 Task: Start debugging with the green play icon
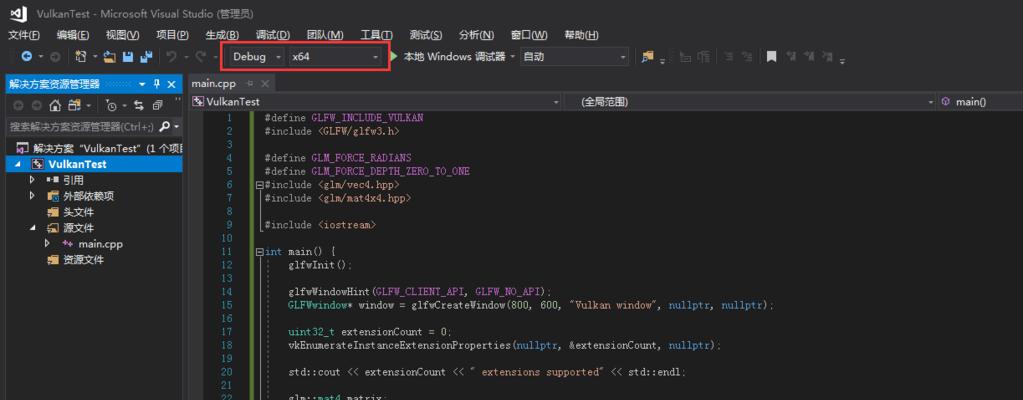click(394, 57)
